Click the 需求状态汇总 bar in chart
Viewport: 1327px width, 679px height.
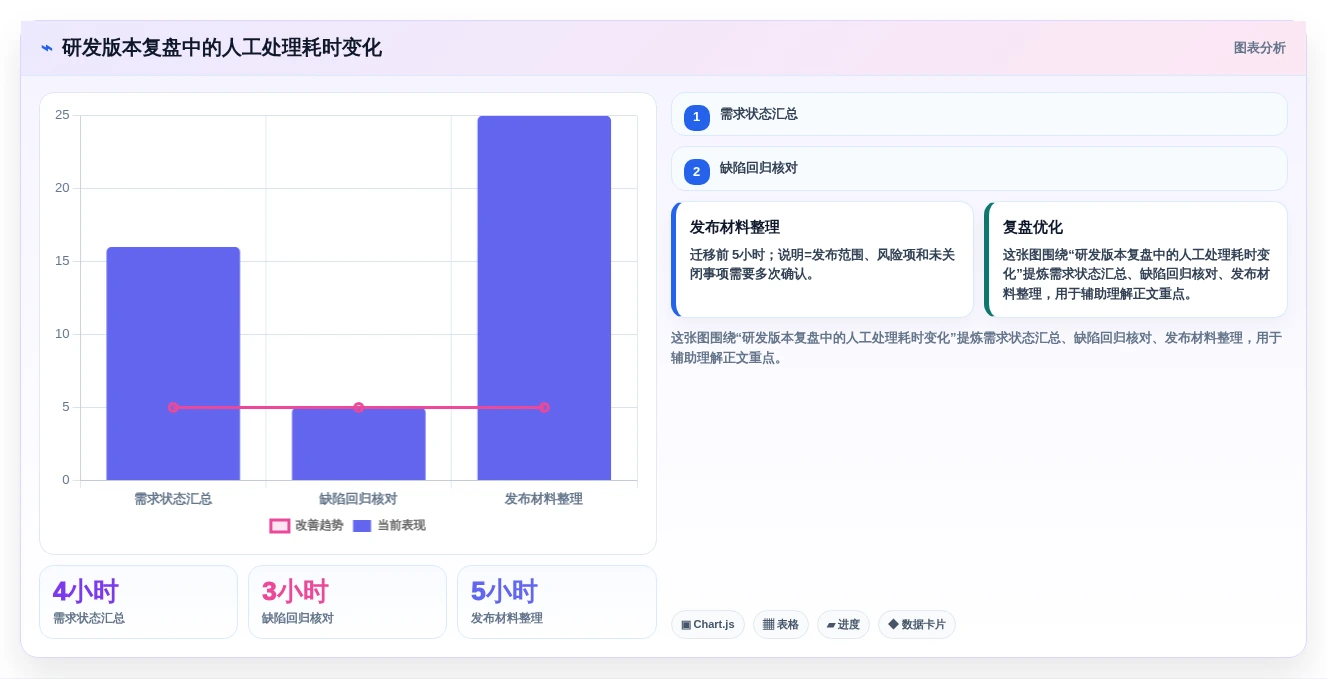pos(173,364)
